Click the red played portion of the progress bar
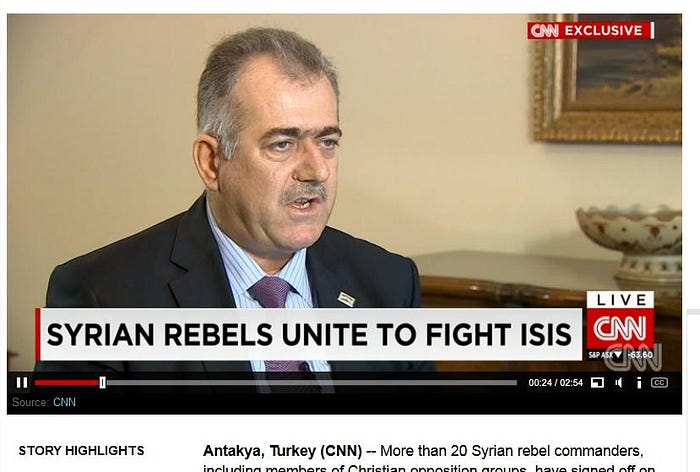The image size is (700, 472). click(x=67, y=383)
